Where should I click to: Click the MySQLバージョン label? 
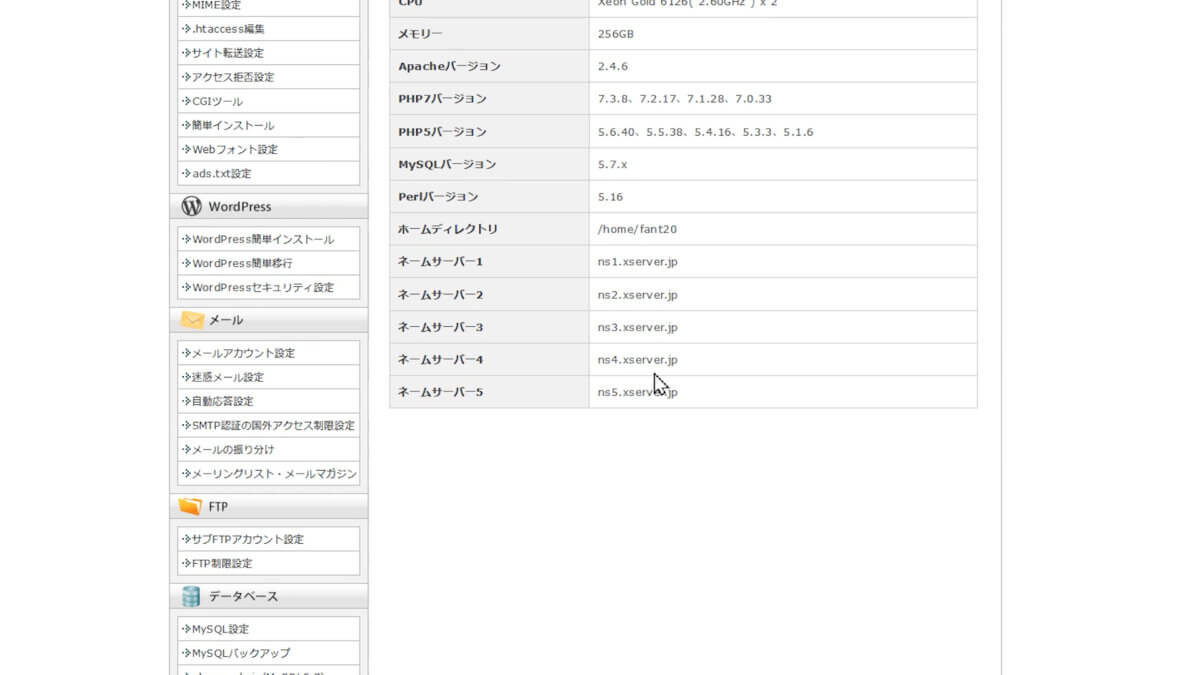(x=447, y=164)
